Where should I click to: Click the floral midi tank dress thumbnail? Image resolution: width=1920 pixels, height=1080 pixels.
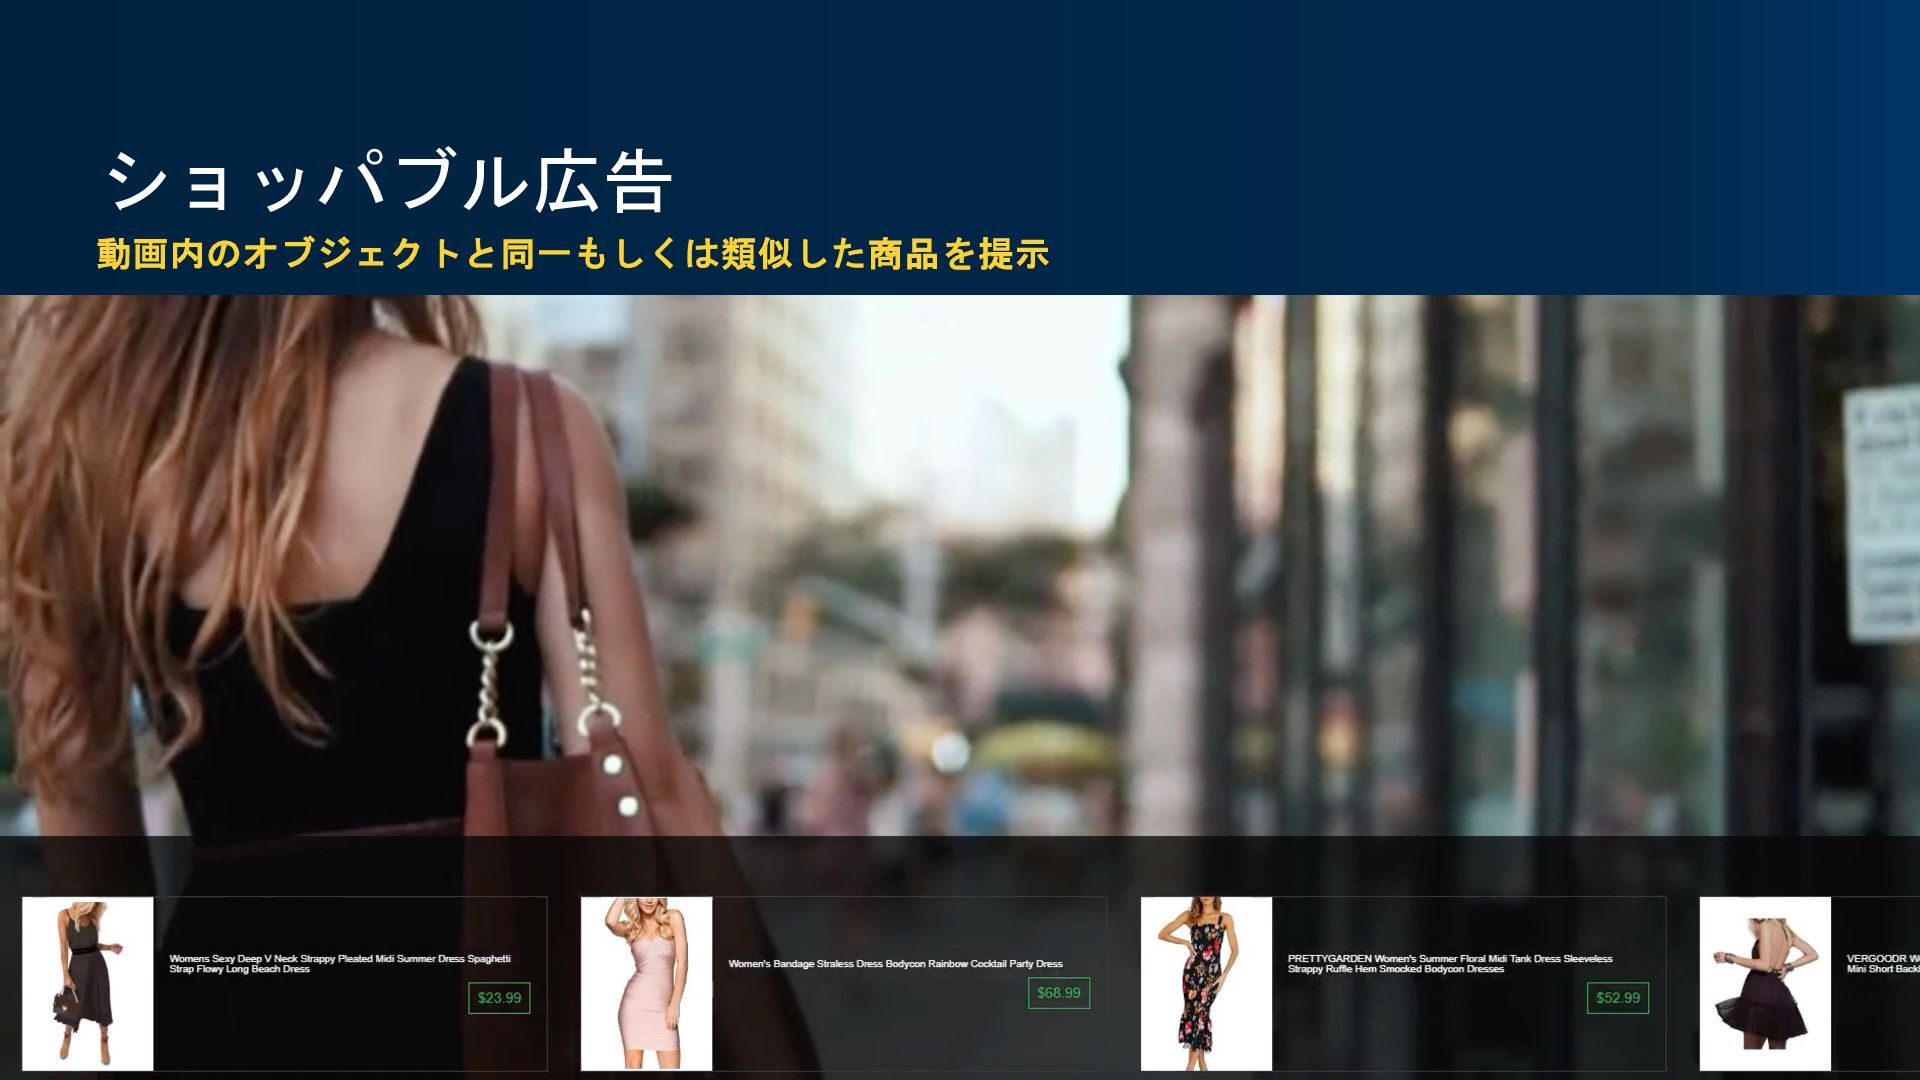[x=1206, y=983]
